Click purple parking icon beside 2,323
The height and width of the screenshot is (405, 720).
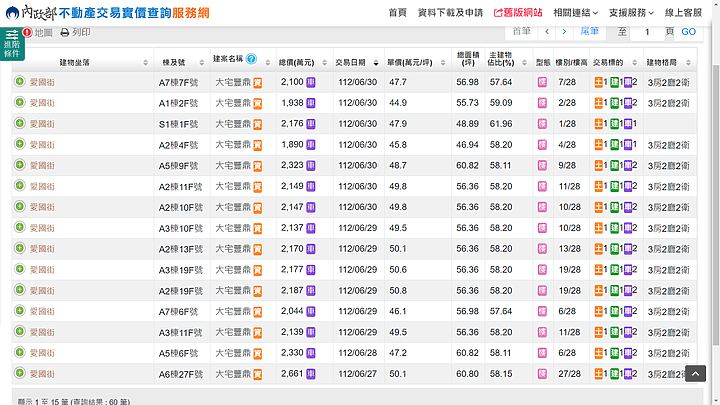(x=311, y=165)
